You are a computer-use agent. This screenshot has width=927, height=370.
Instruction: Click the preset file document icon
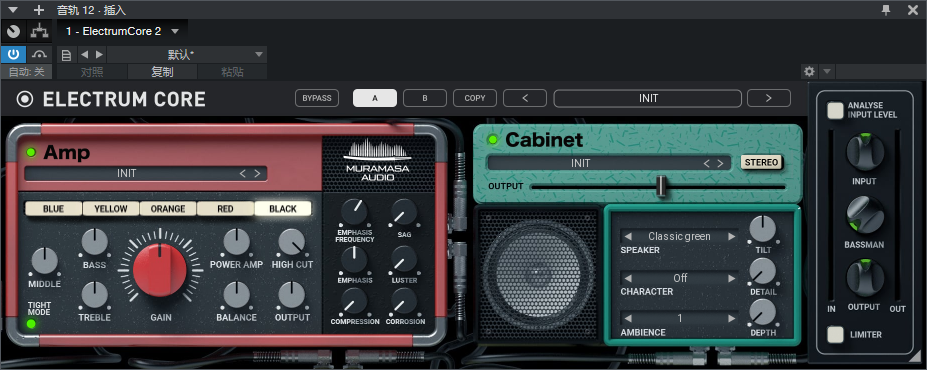click(x=67, y=55)
